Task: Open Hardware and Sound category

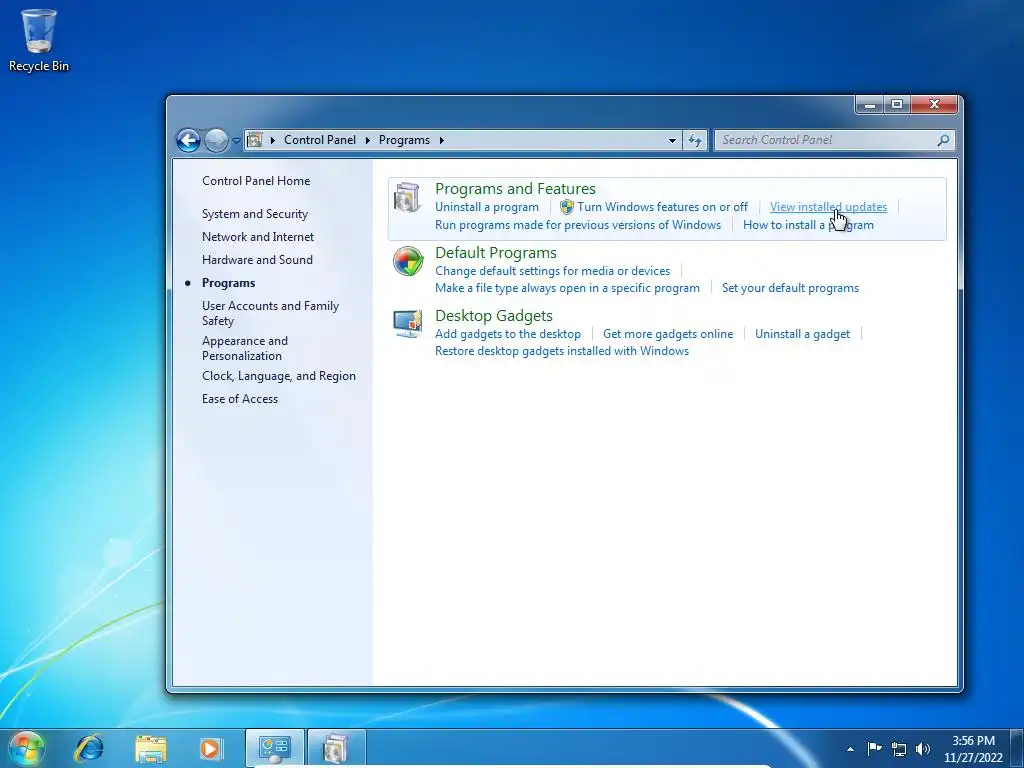Action: click(x=257, y=260)
